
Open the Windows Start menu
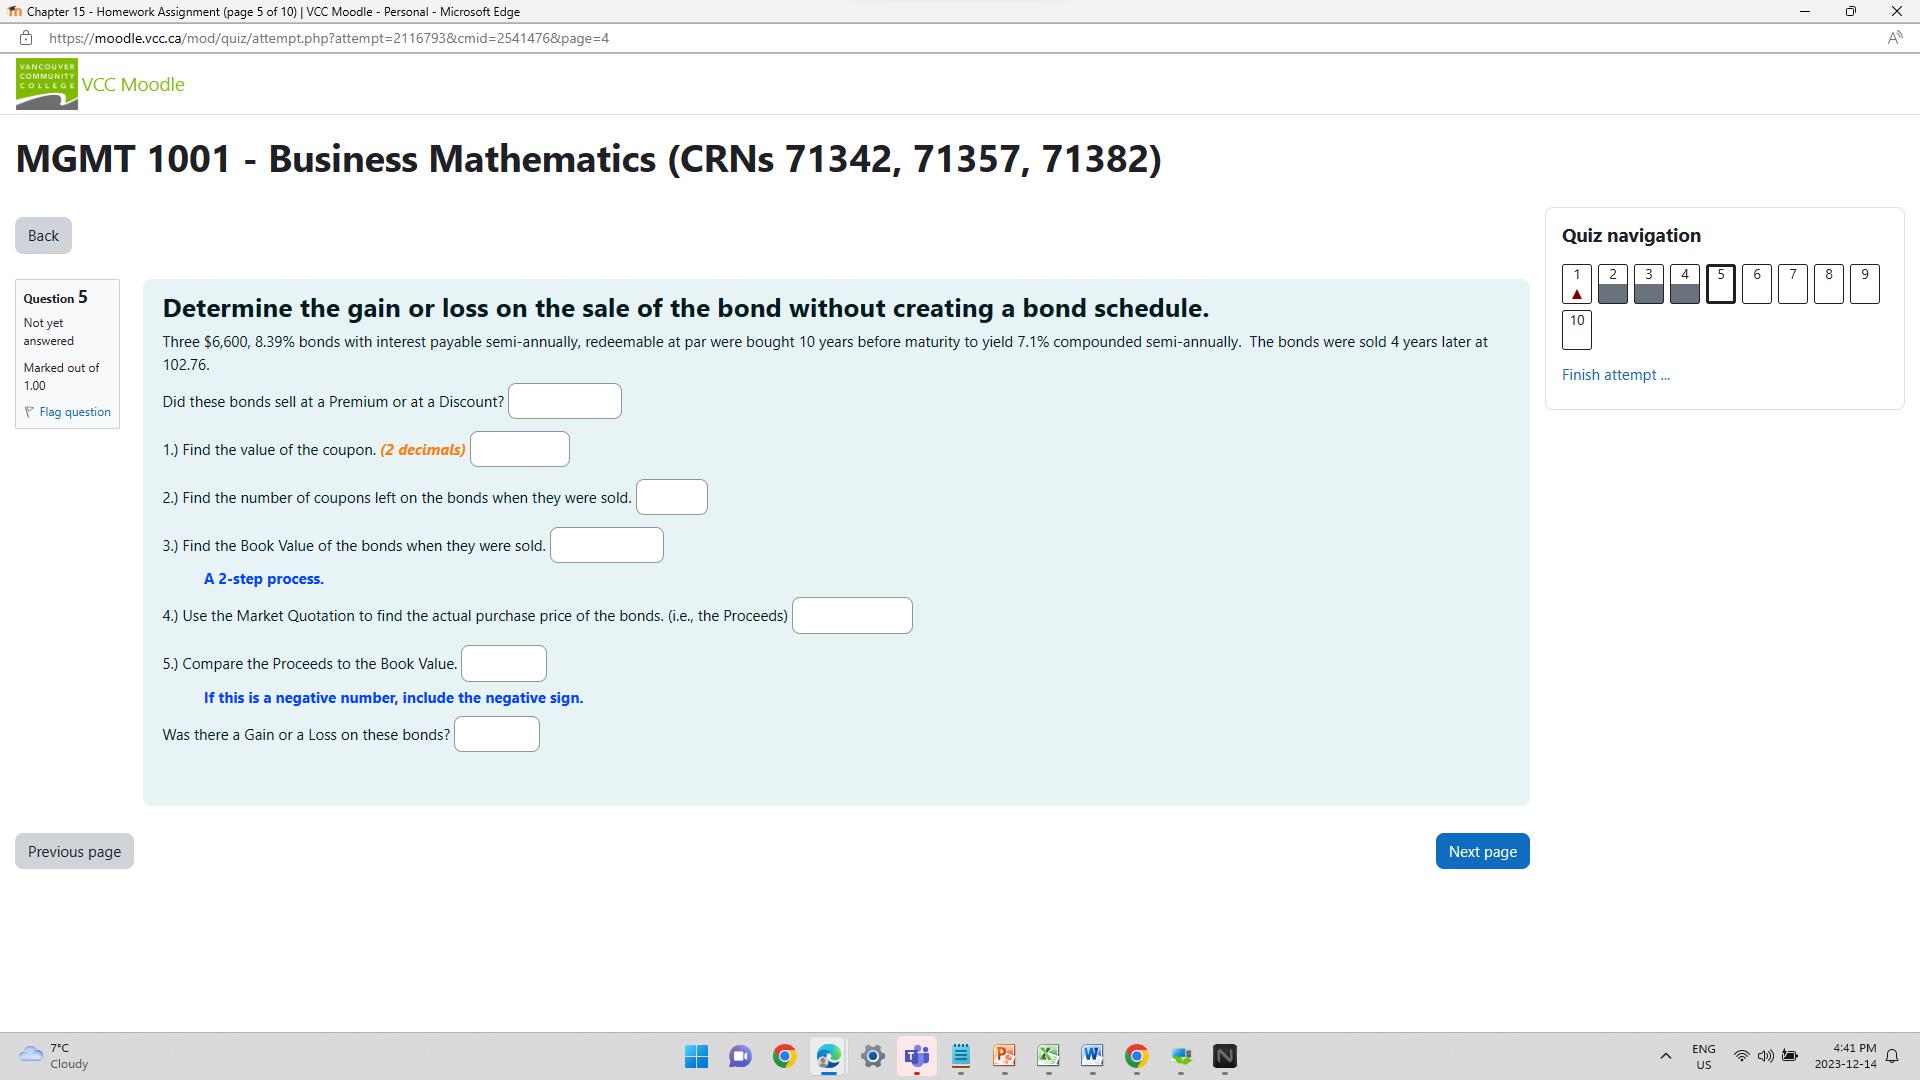[x=697, y=1056]
